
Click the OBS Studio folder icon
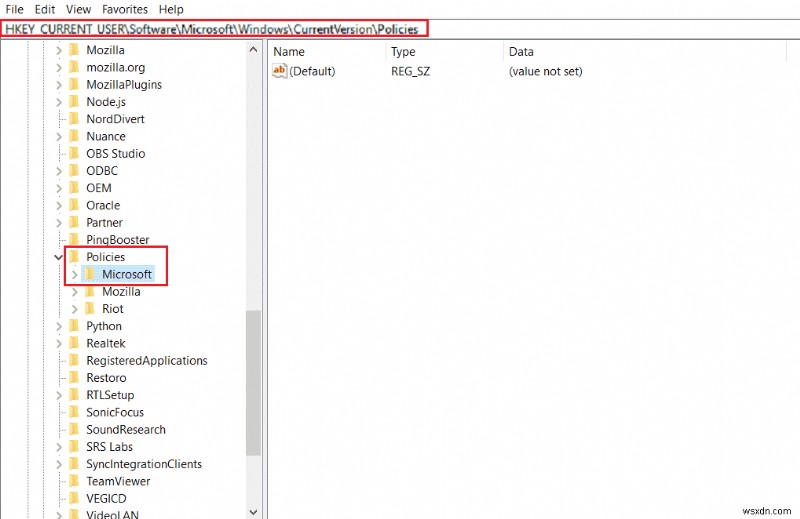coord(74,153)
